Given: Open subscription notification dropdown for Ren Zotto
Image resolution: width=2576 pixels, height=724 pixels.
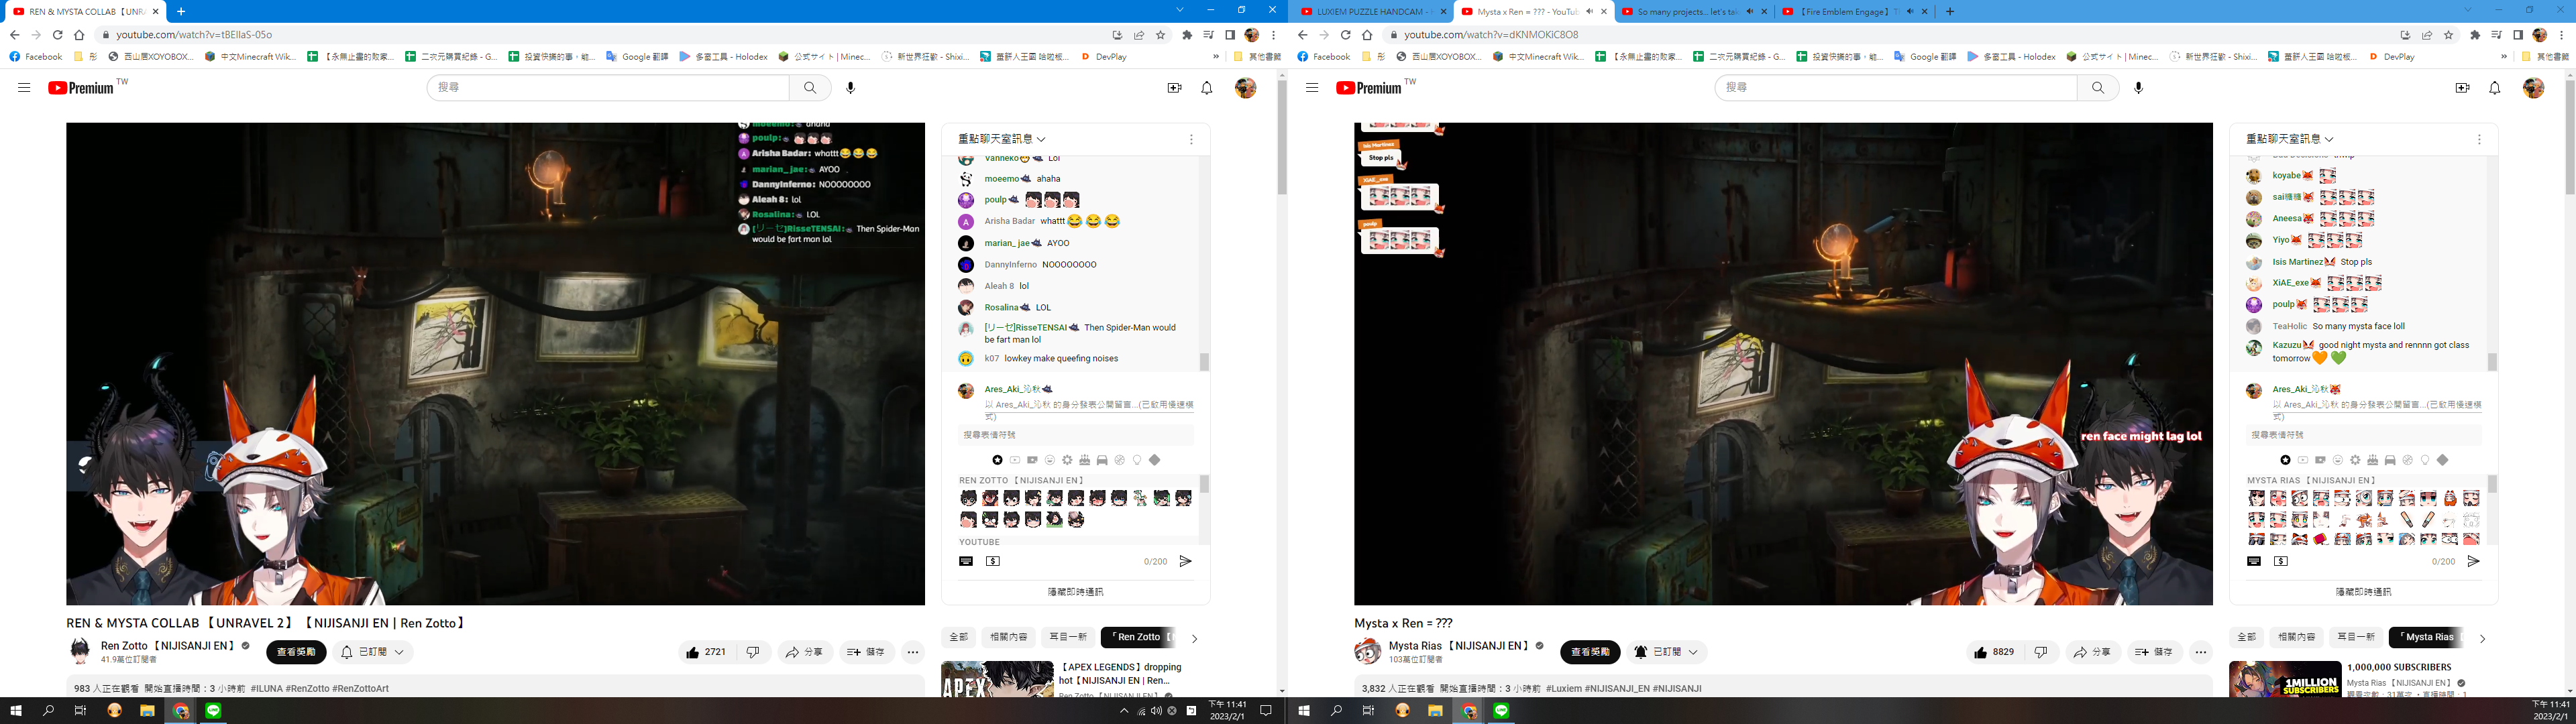Looking at the screenshot, I should coord(373,652).
